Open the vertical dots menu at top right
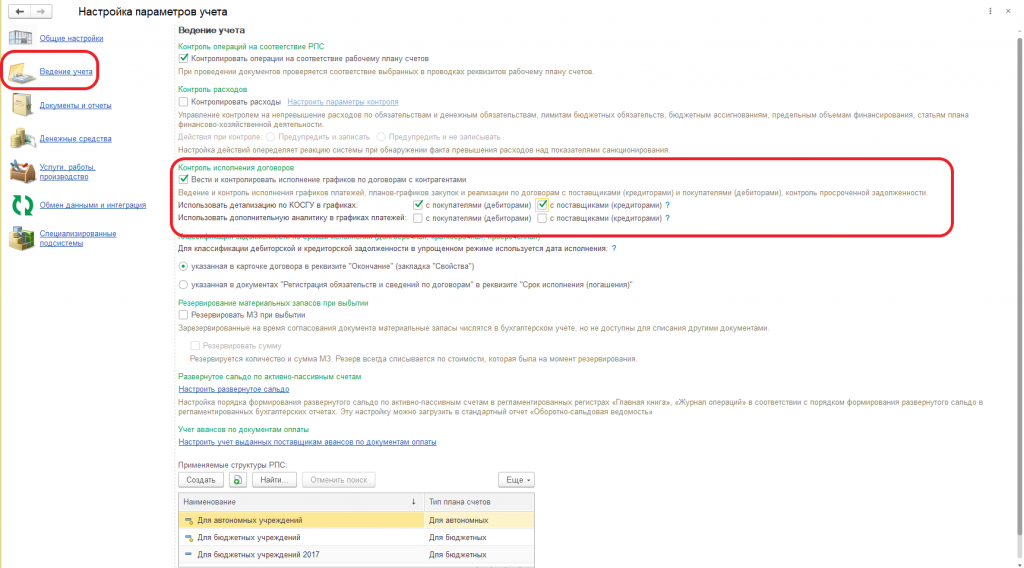Screen dimensions: 1024x568 tap(990, 11)
